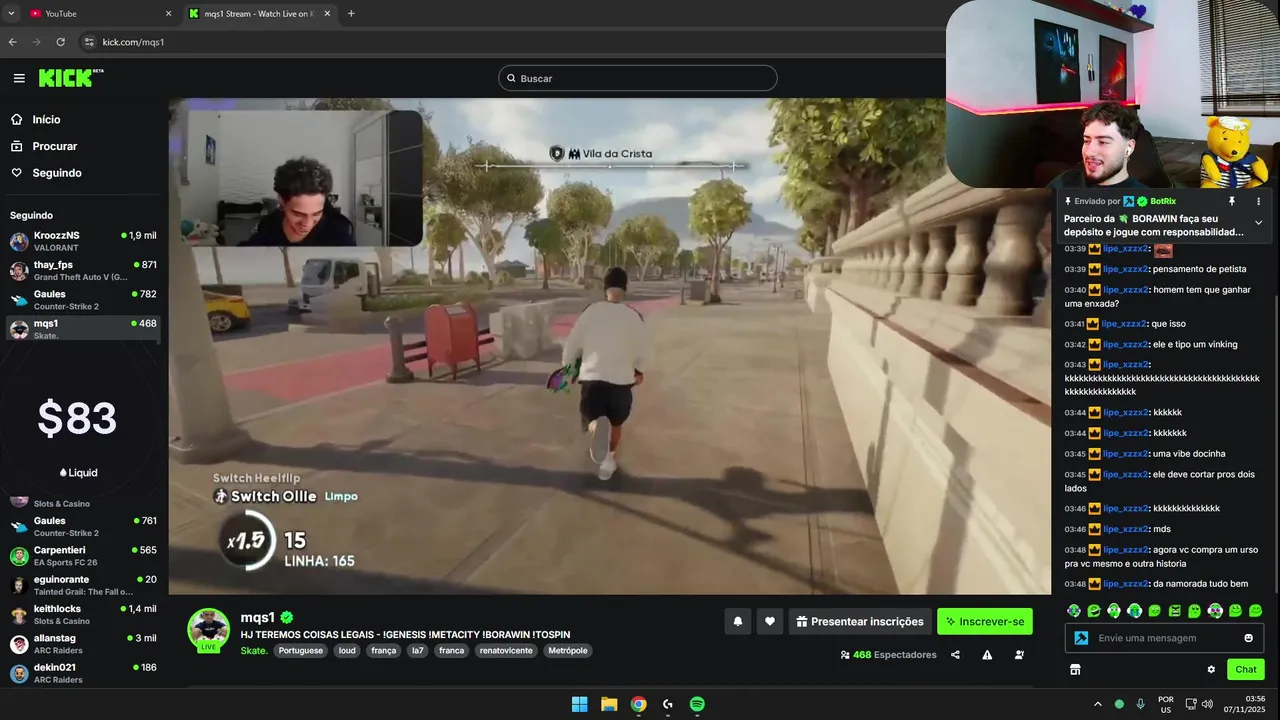This screenshot has width=1280, height=720.
Task: Open pinned message three-dot options
Action: point(1258,201)
